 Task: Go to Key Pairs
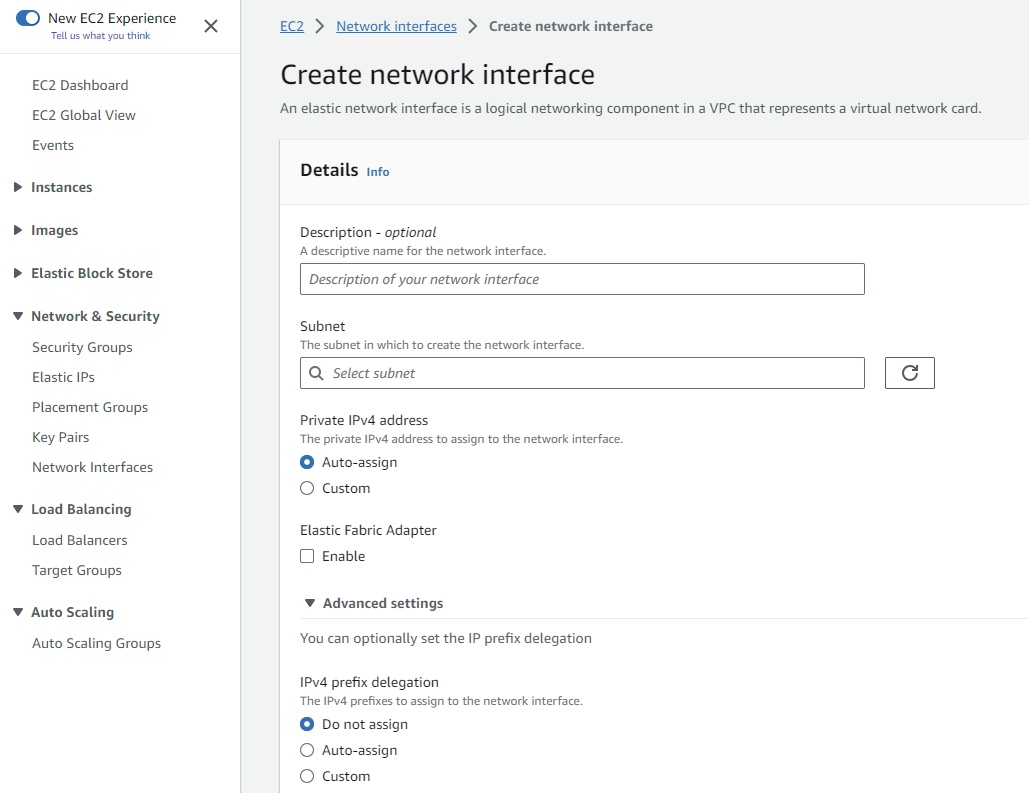coord(60,438)
